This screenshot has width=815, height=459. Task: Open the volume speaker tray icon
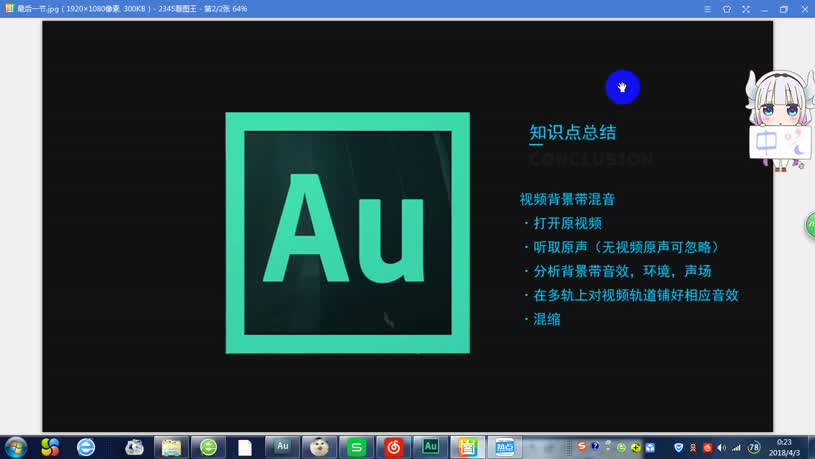[x=721, y=448]
